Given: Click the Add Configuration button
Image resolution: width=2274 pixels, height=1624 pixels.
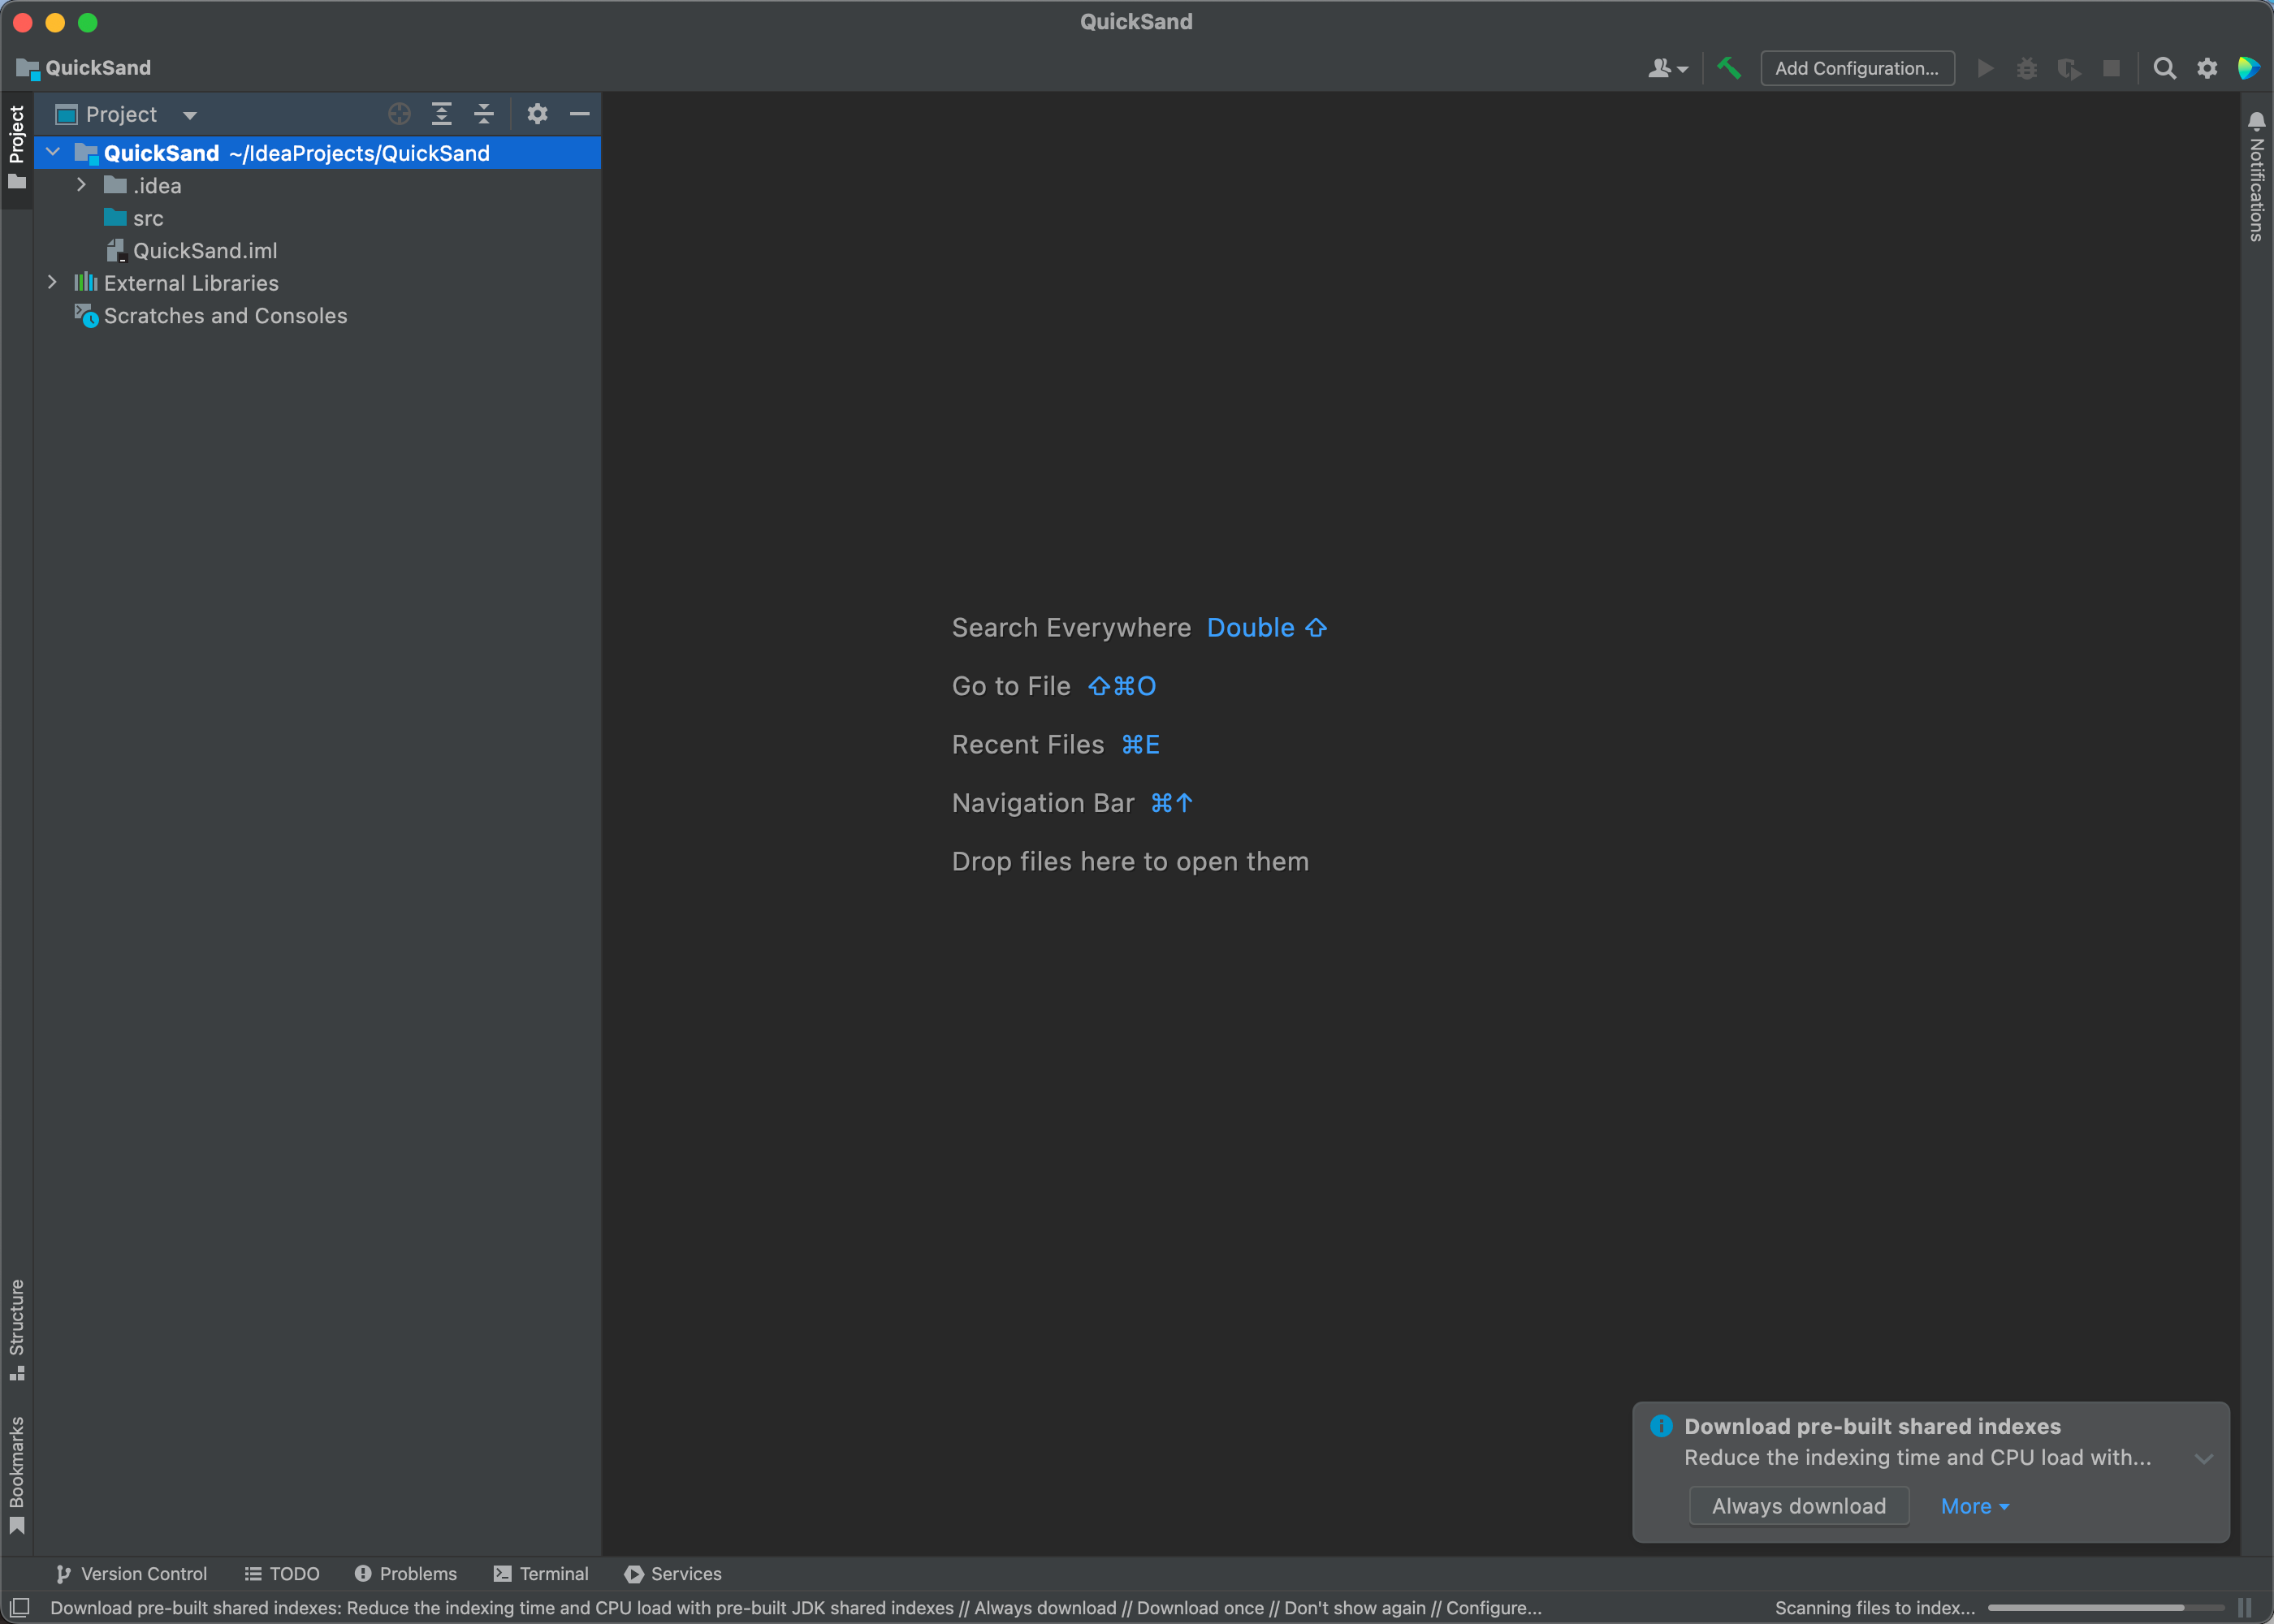Looking at the screenshot, I should point(1857,68).
